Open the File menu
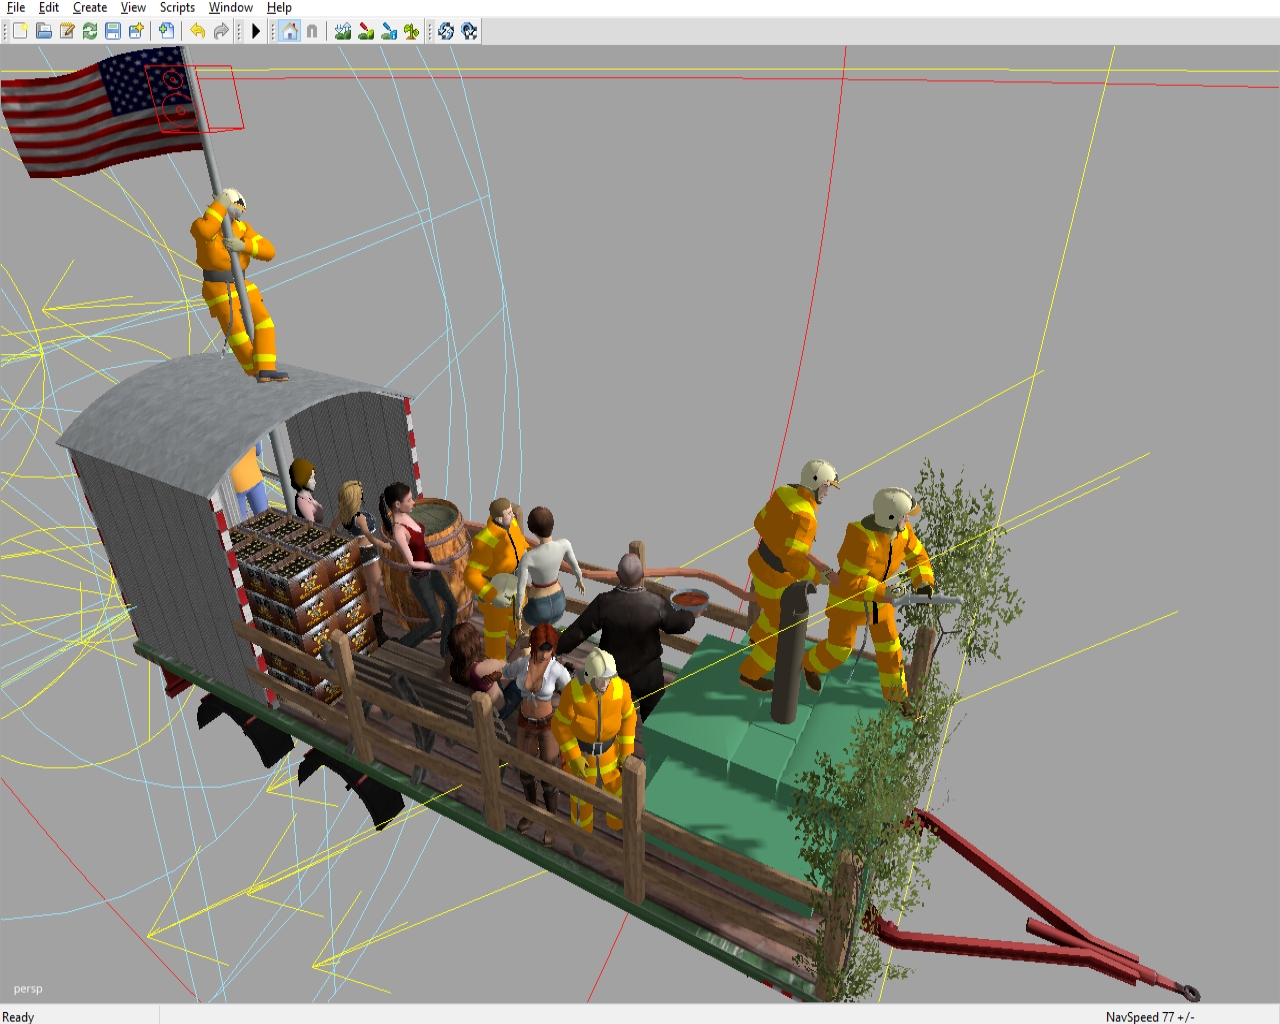1280x1024 pixels. tap(16, 7)
